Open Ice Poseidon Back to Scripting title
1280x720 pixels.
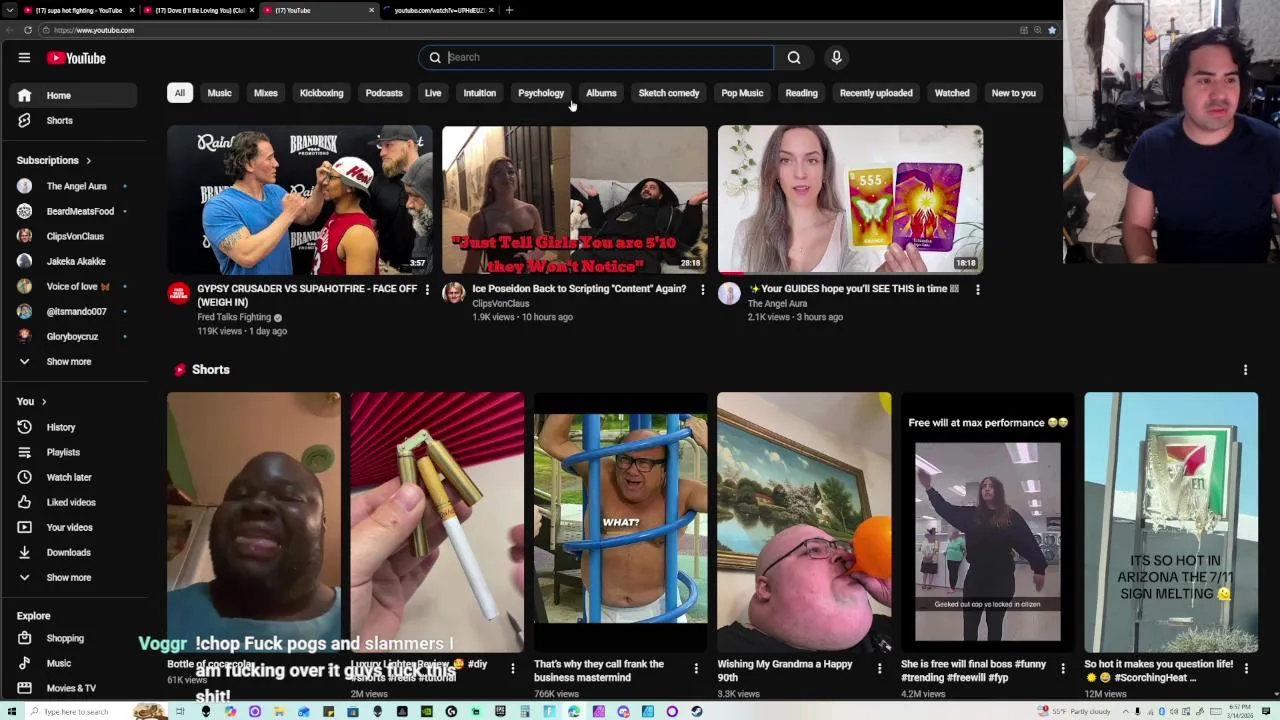coord(579,289)
